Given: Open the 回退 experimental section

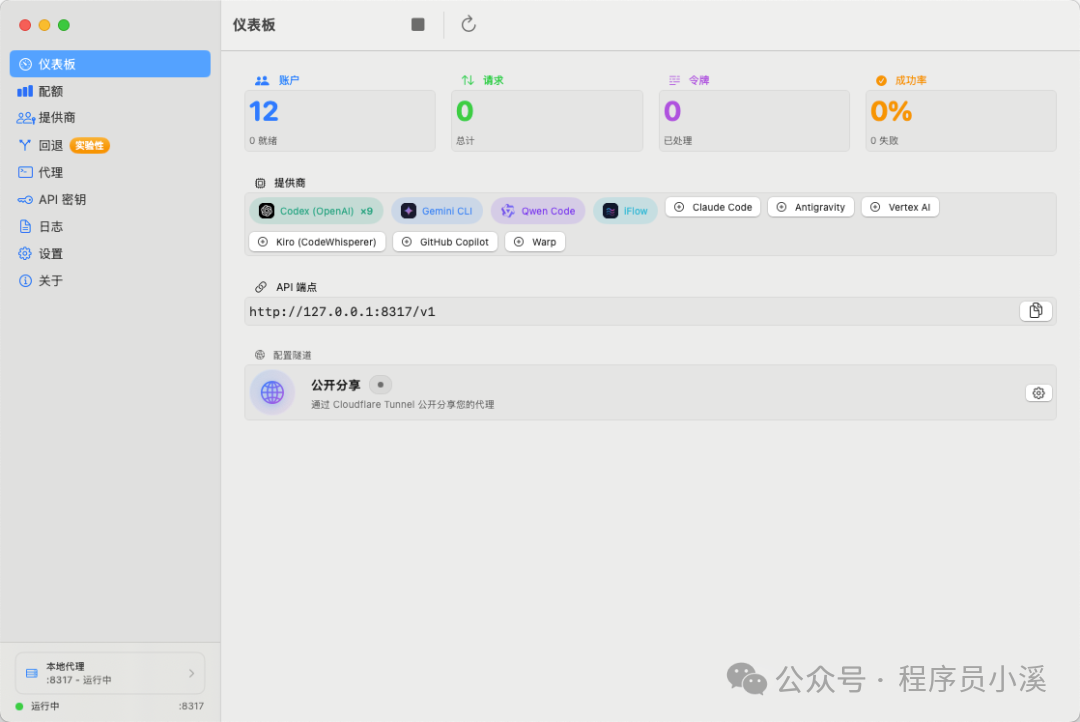Looking at the screenshot, I should pos(110,145).
